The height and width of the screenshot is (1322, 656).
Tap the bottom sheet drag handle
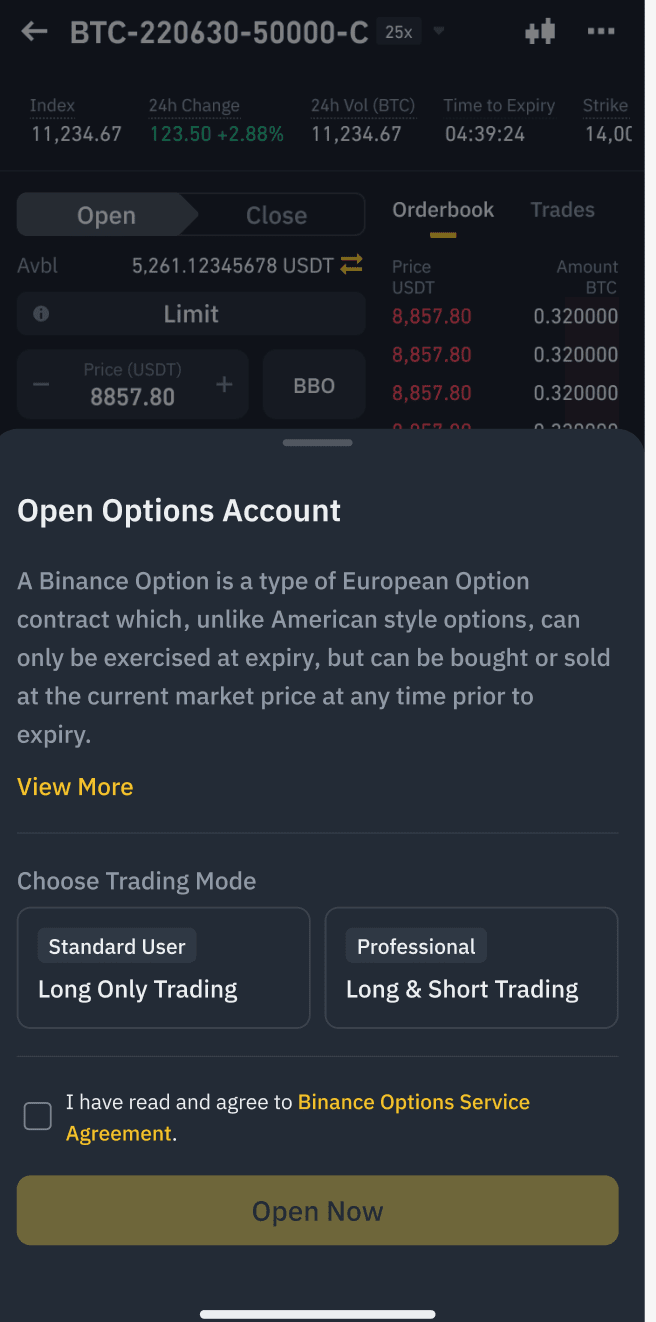pos(318,442)
